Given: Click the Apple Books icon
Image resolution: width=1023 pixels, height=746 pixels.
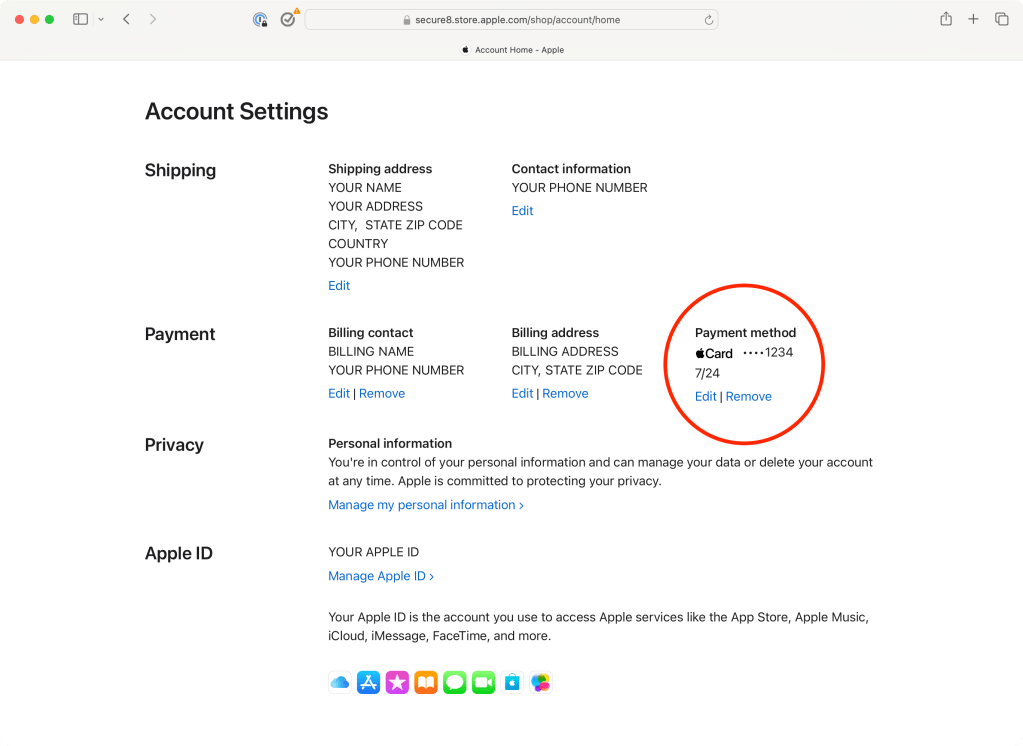Looking at the screenshot, I should [x=426, y=683].
